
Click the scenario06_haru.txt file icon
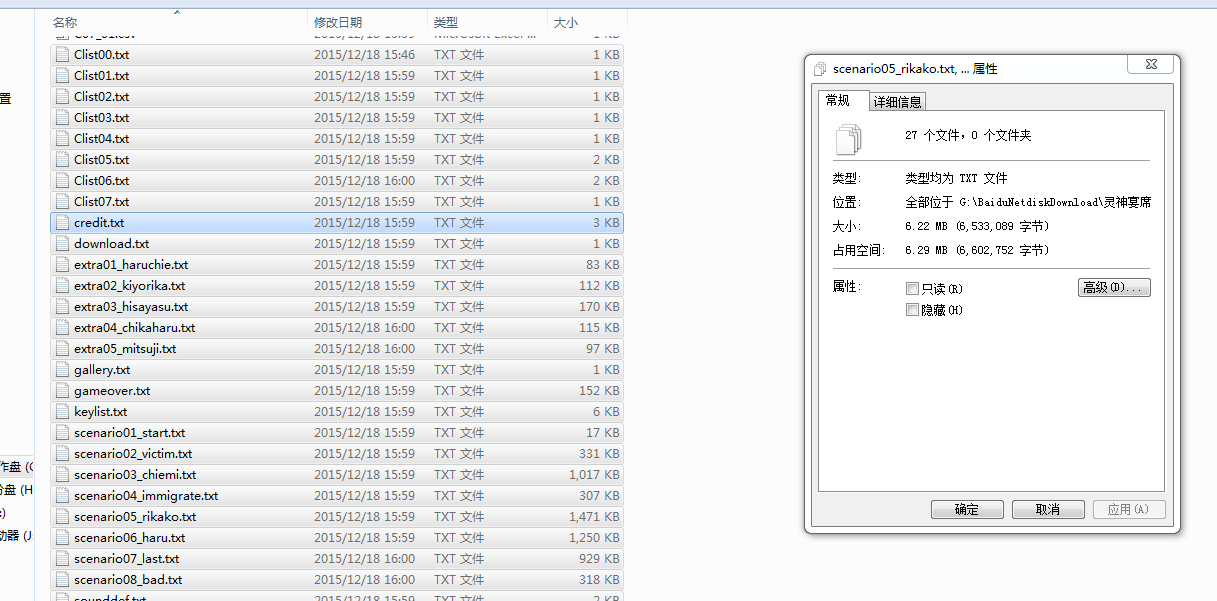[62, 538]
